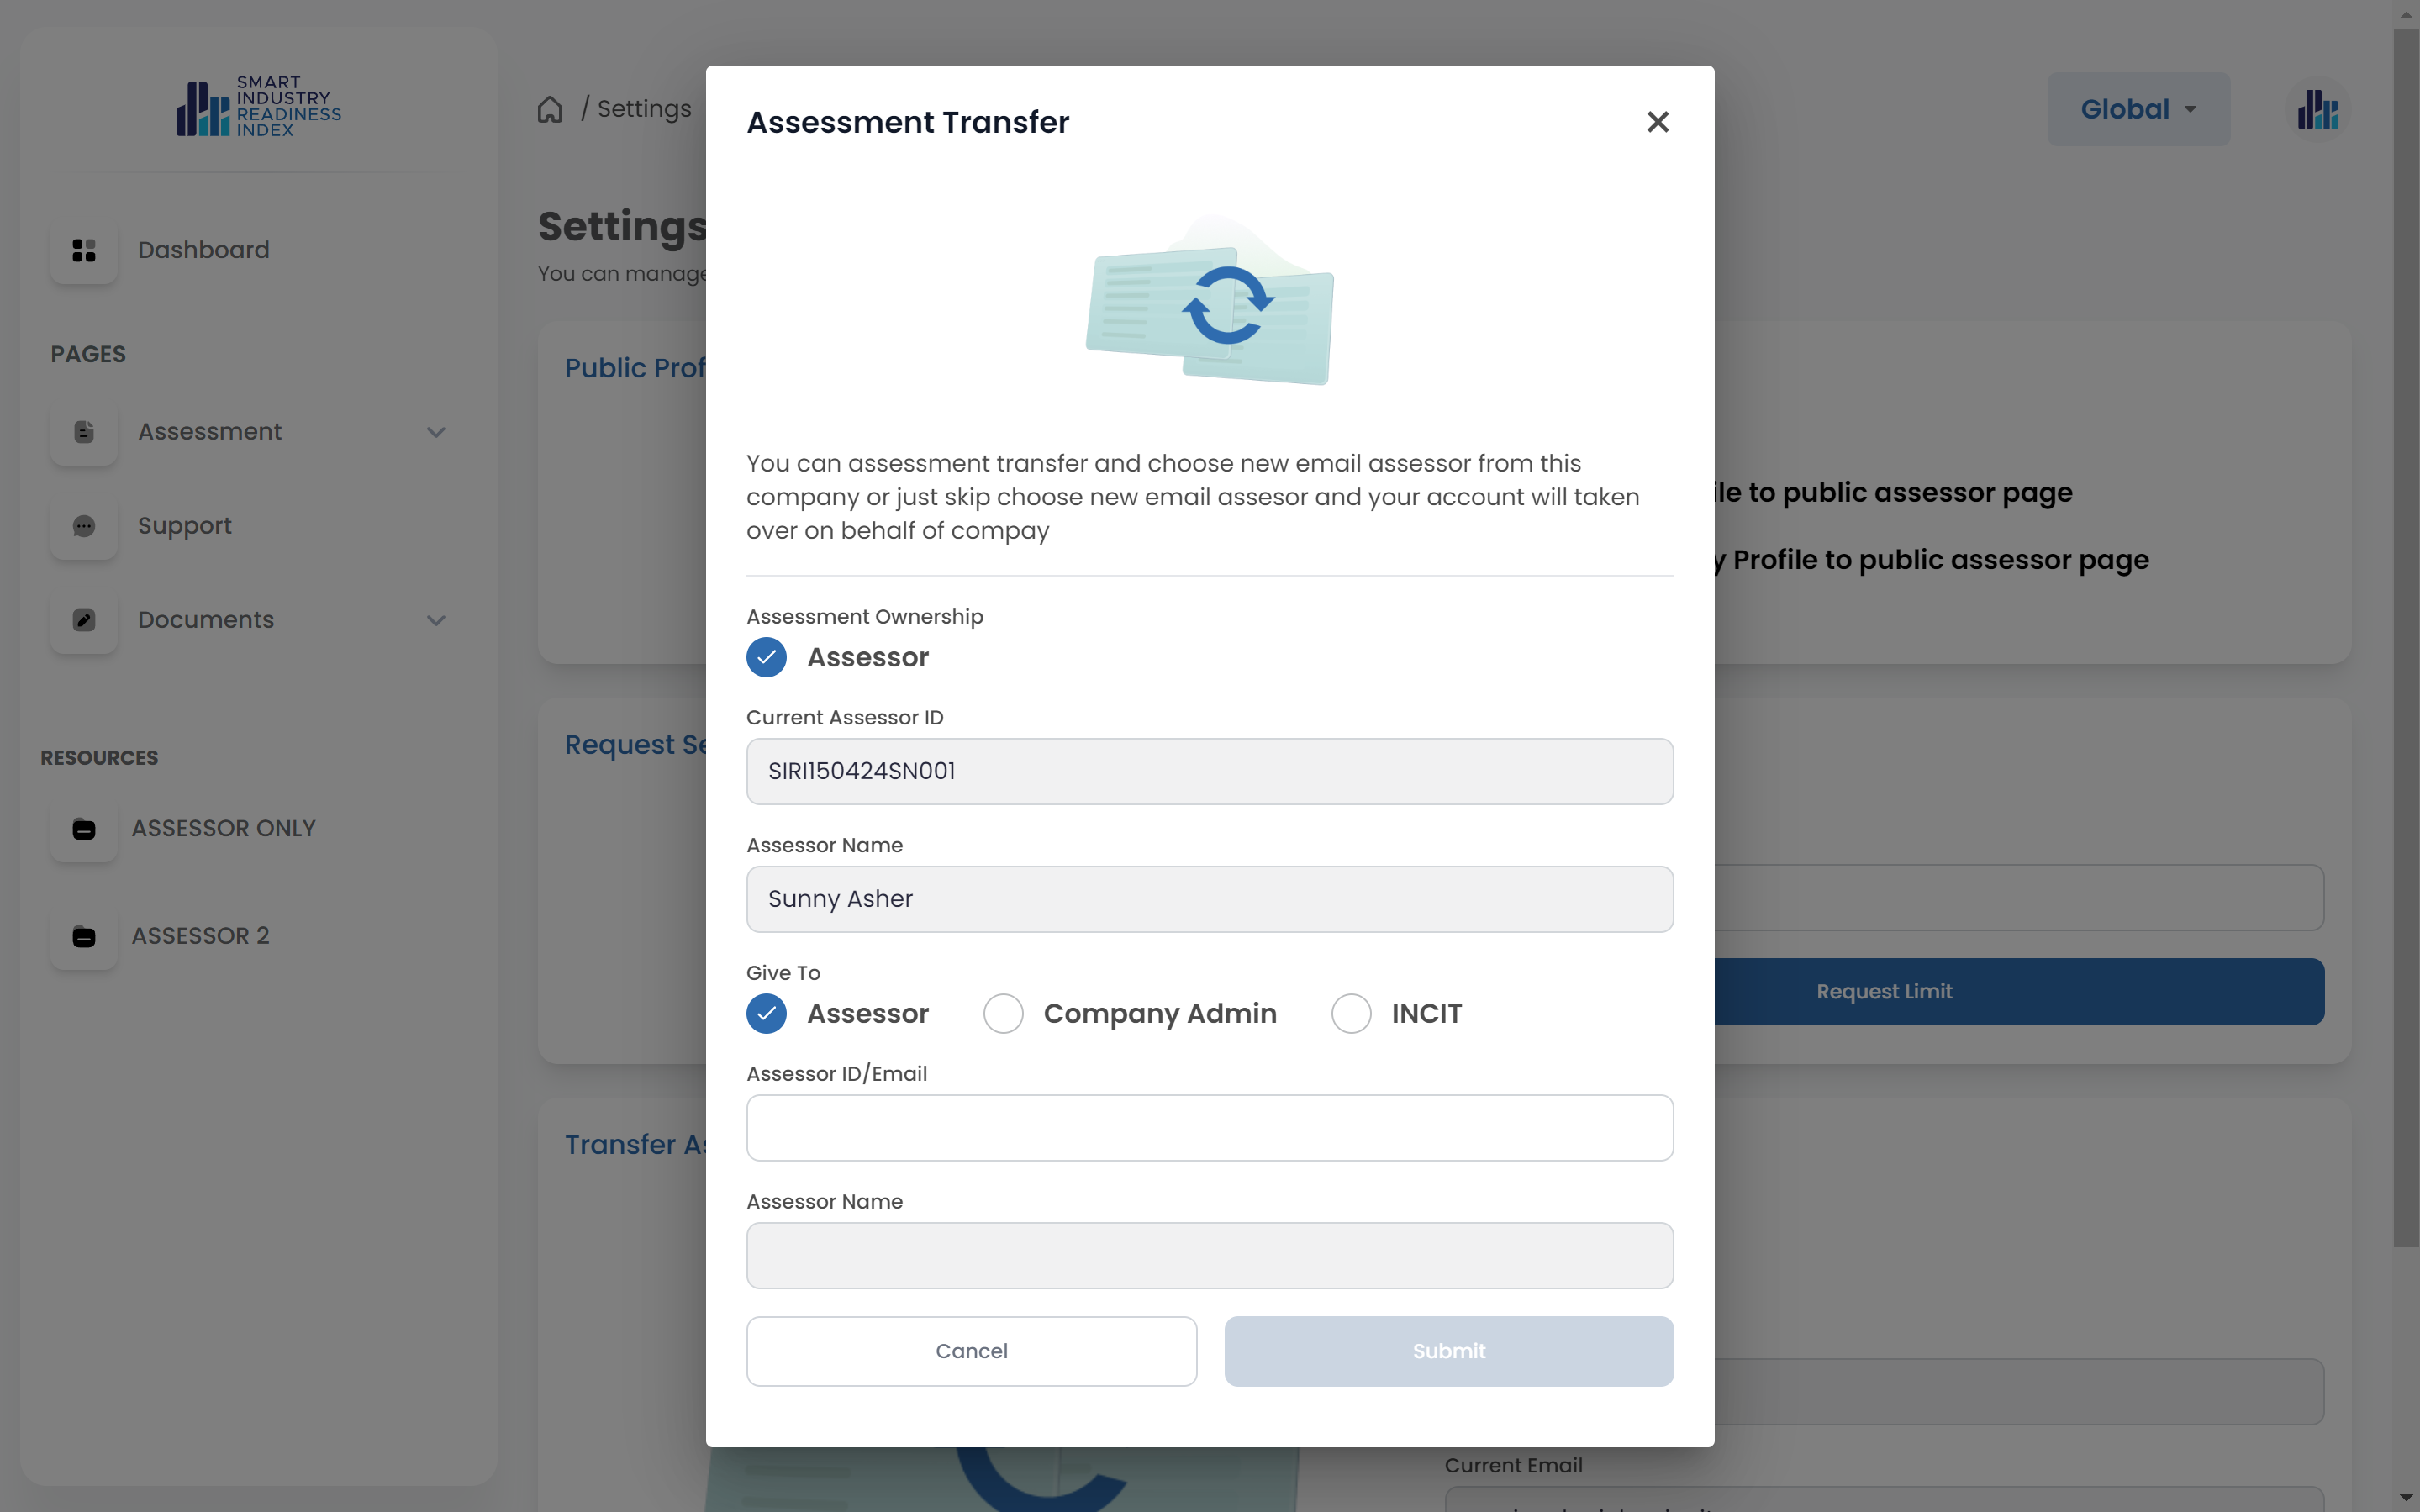
Task: Click the profile avatar logo top right
Action: (2317, 109)
